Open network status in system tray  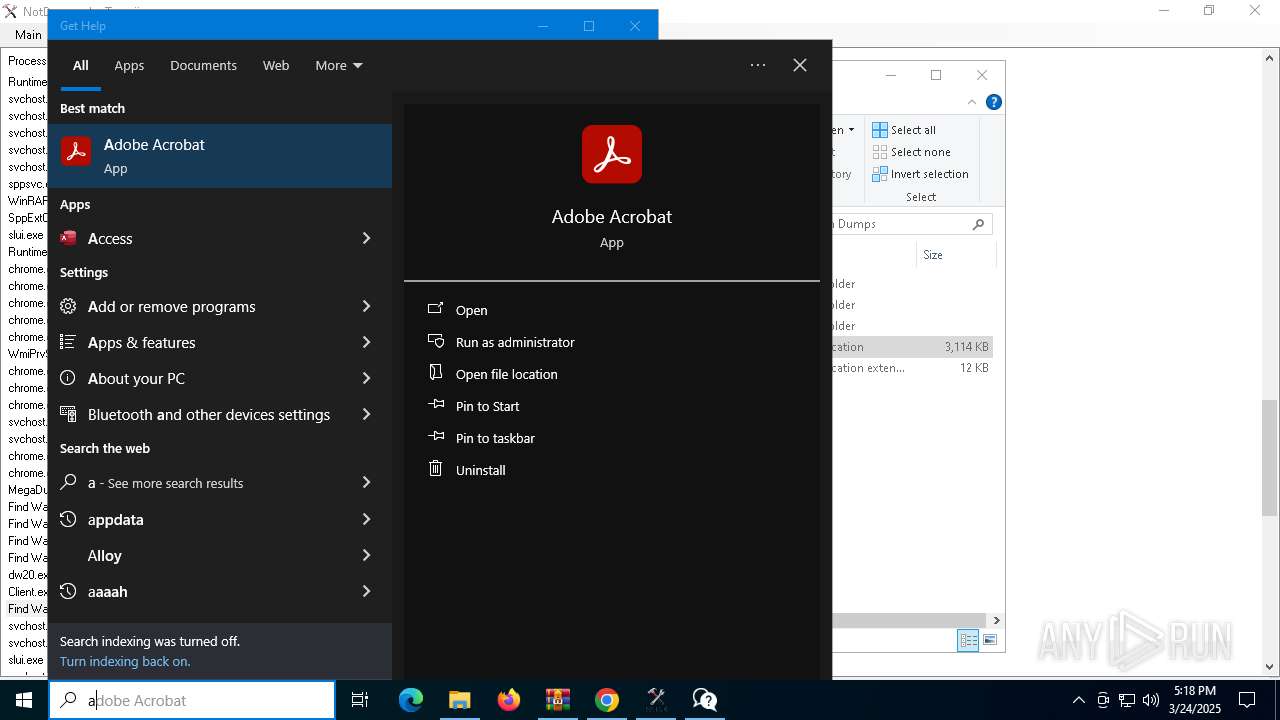click(1127, 700)
